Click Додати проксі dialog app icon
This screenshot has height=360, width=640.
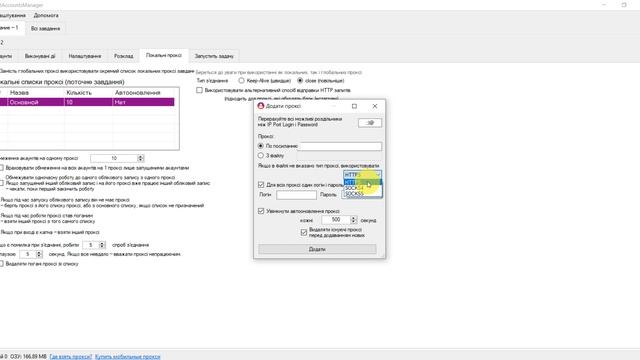click(x=261, y=106)
